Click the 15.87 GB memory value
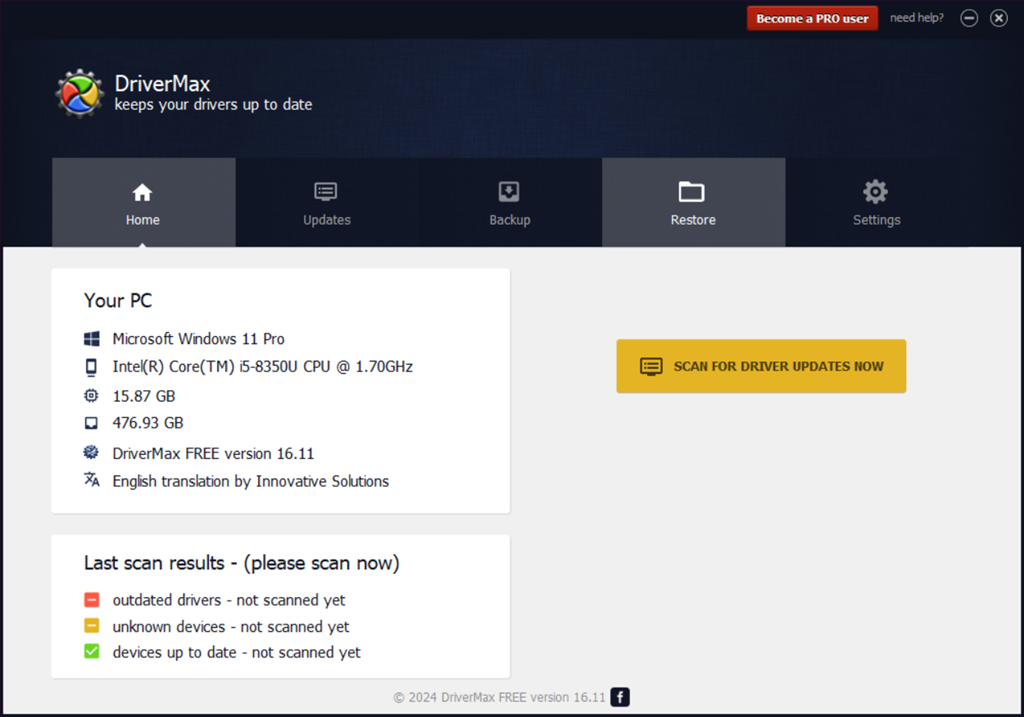The image size is (1024, 717). pyautogui.click(x=144, y=396)
